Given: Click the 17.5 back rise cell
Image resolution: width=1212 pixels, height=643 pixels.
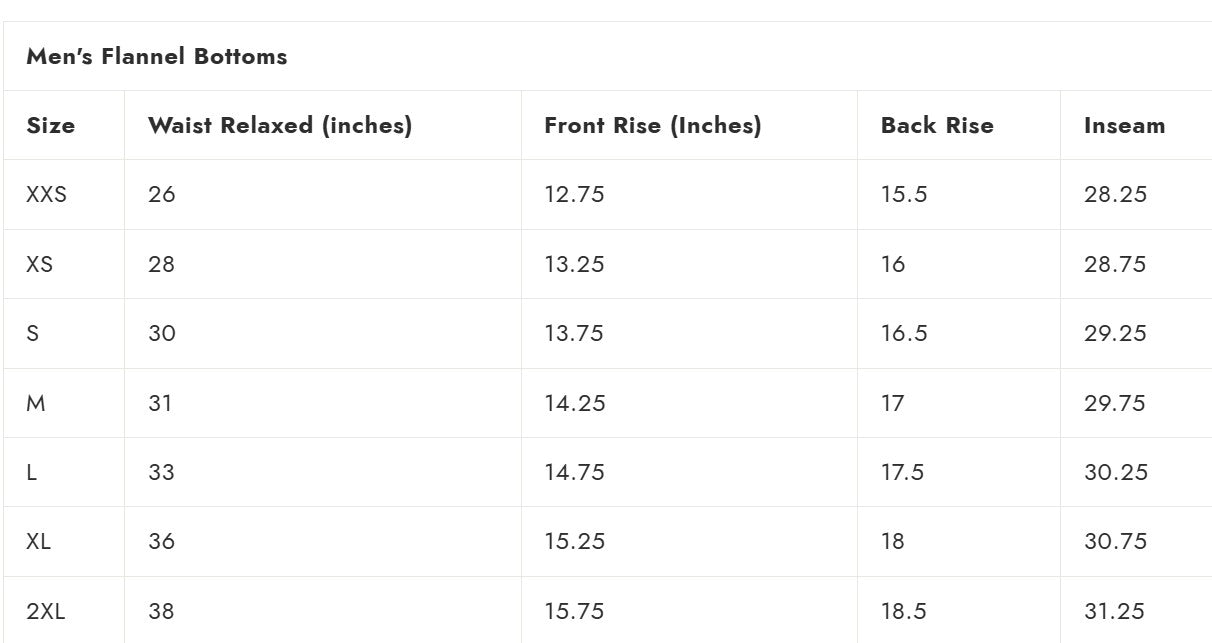Looking at the screenshot, I should click(902, 472).
